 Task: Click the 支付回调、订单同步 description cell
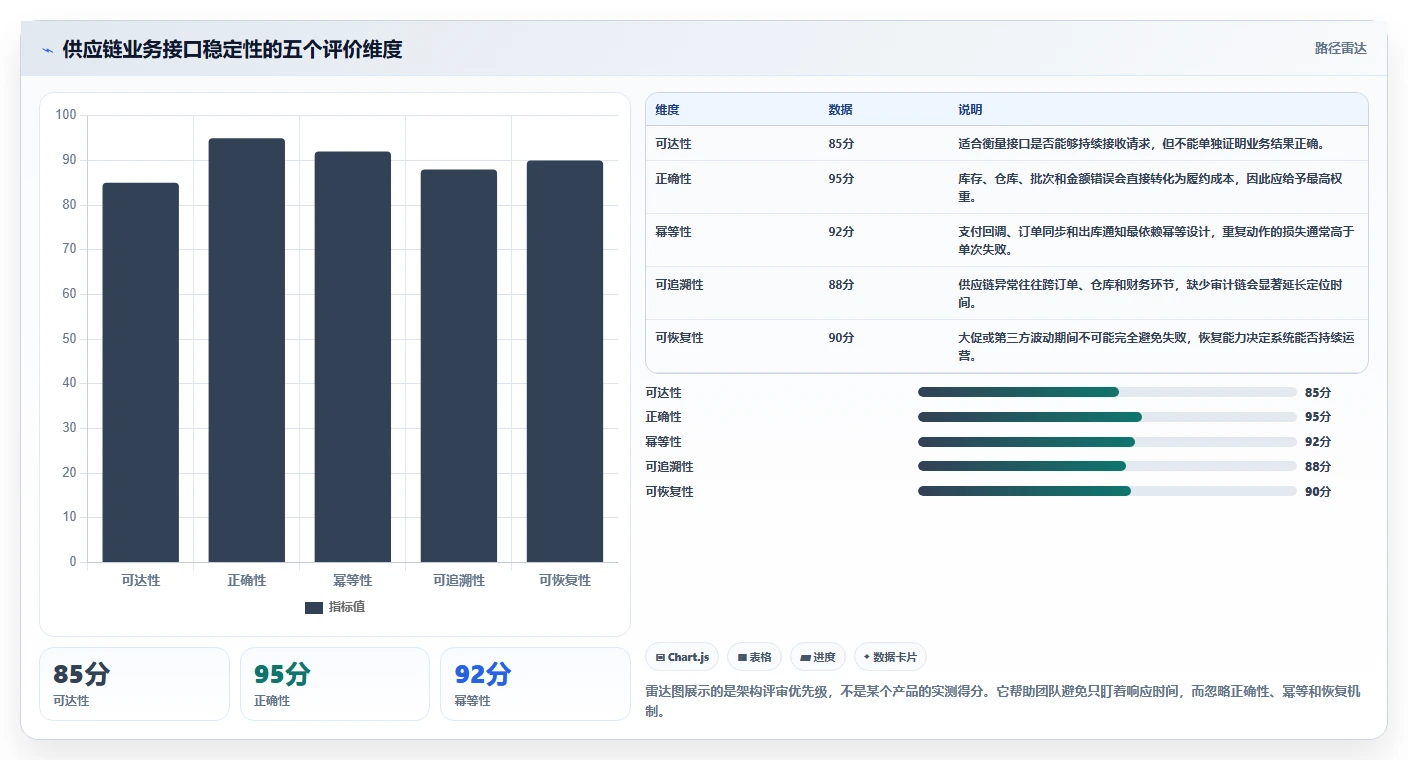click(x=1156, y=241)
